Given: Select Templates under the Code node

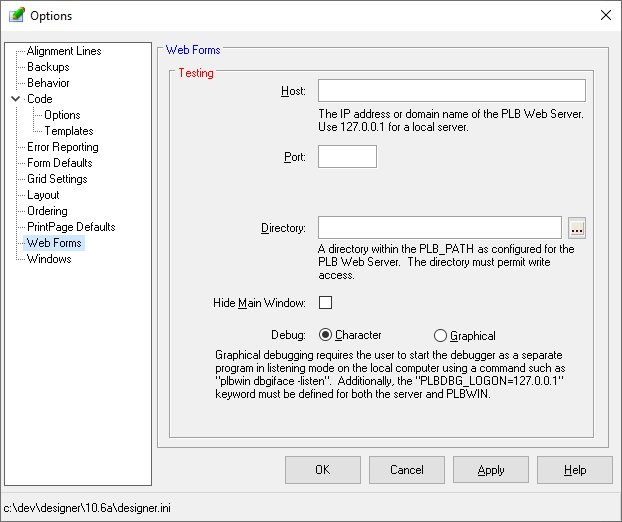Looking at the screenshot, I should [68, 131].
